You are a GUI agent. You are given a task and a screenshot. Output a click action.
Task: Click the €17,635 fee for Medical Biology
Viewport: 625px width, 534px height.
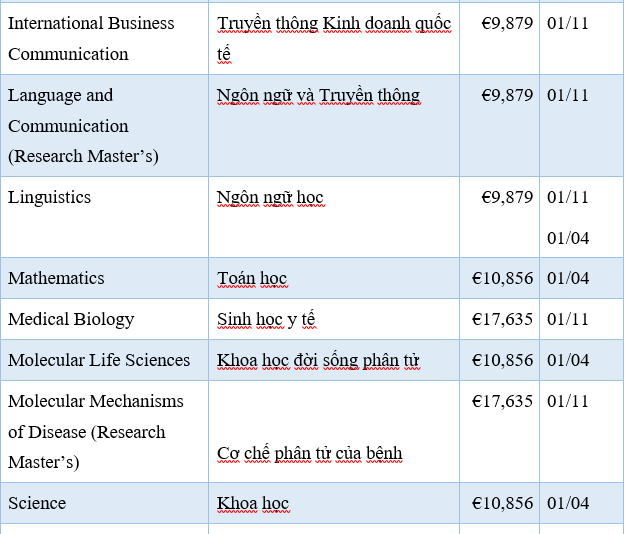[502, 319]
